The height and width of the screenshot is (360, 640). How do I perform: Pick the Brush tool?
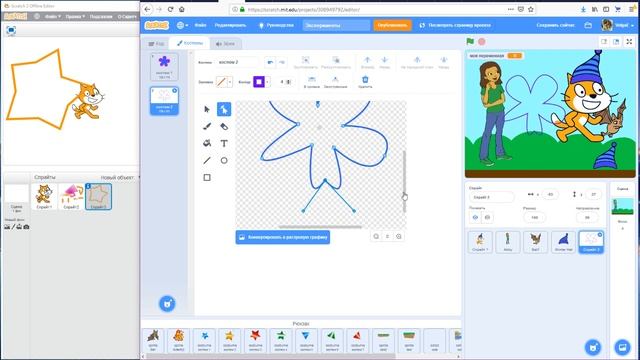click(x=207, y=127)
